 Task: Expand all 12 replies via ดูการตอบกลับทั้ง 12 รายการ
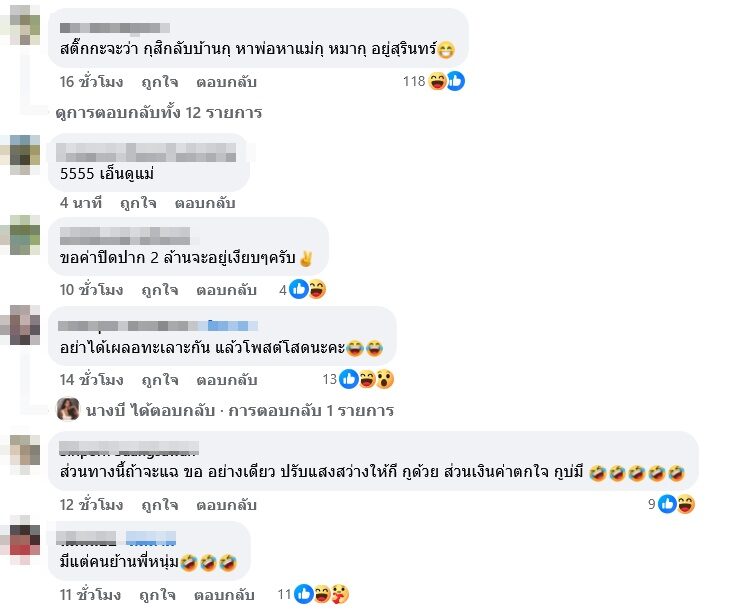pos(159,113)
